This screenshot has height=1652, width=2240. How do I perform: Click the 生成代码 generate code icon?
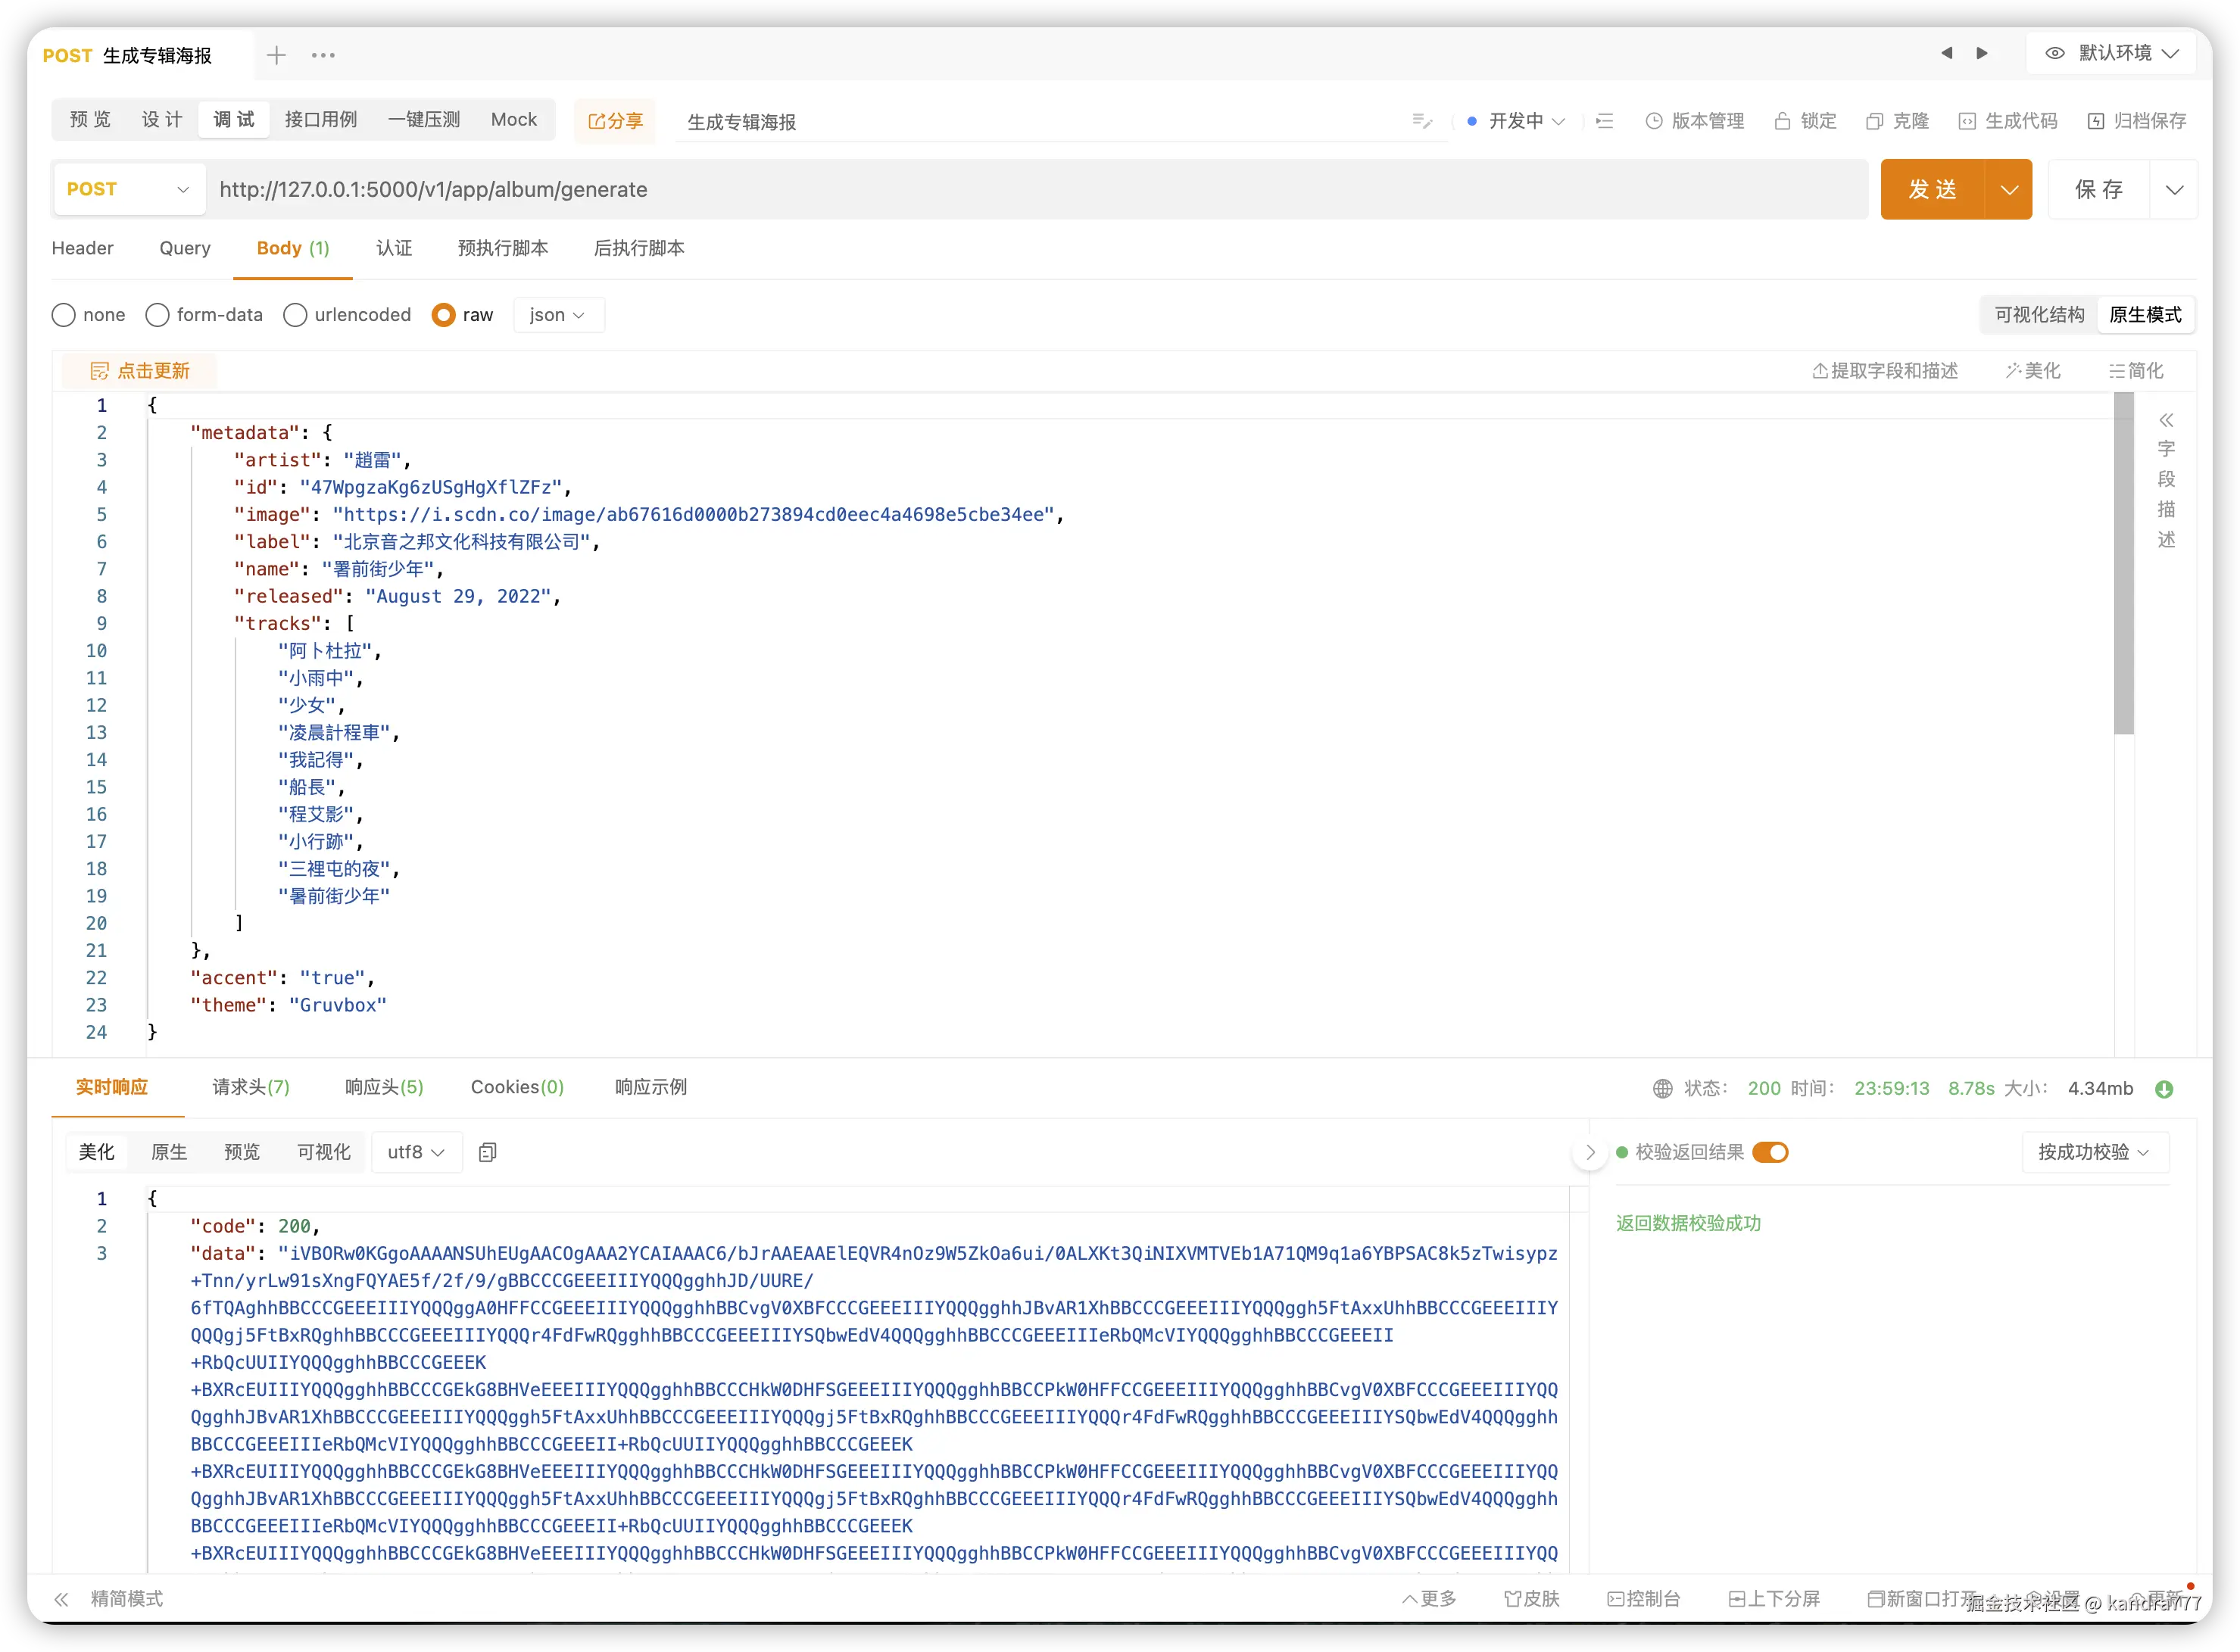[x=1967, y=121]
